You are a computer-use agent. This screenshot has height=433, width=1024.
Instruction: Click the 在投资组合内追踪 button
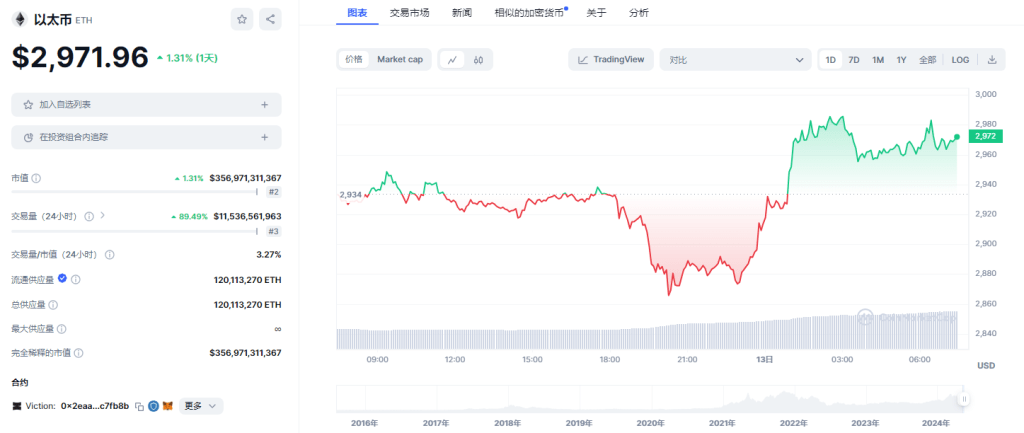click(146, 137)
